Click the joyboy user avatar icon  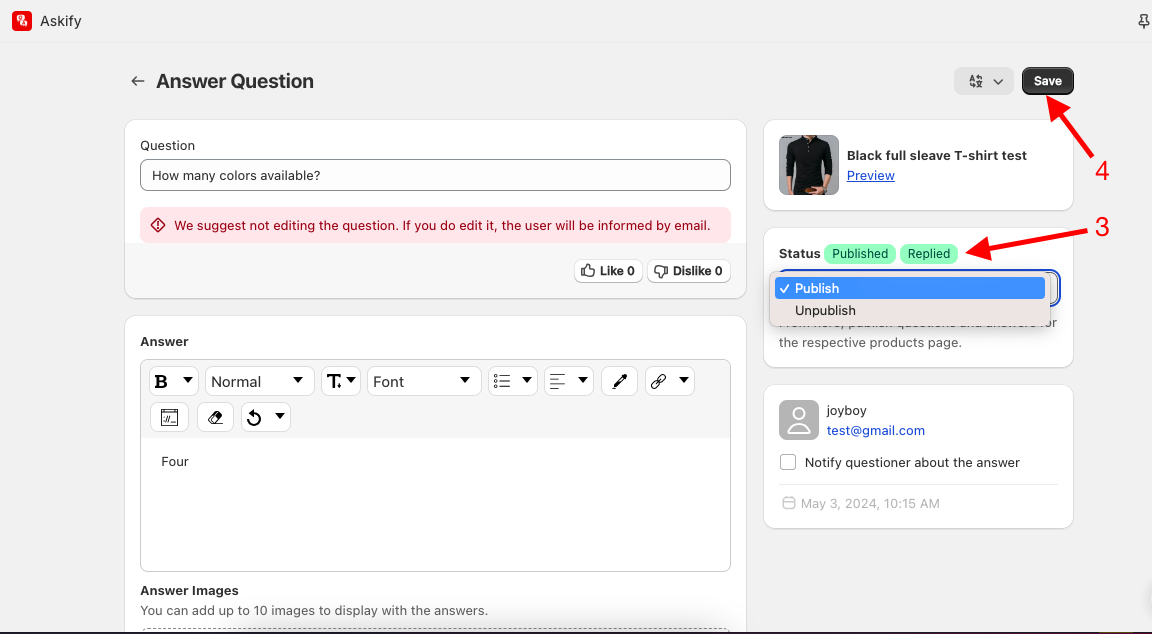799,420
